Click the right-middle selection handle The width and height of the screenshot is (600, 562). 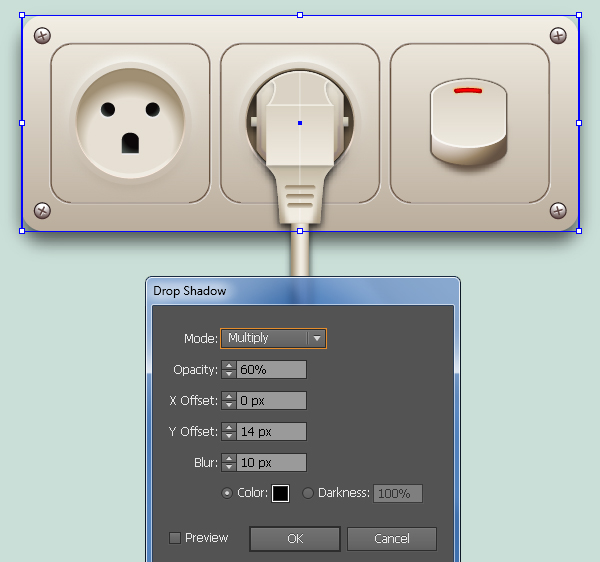pos(579,123)
